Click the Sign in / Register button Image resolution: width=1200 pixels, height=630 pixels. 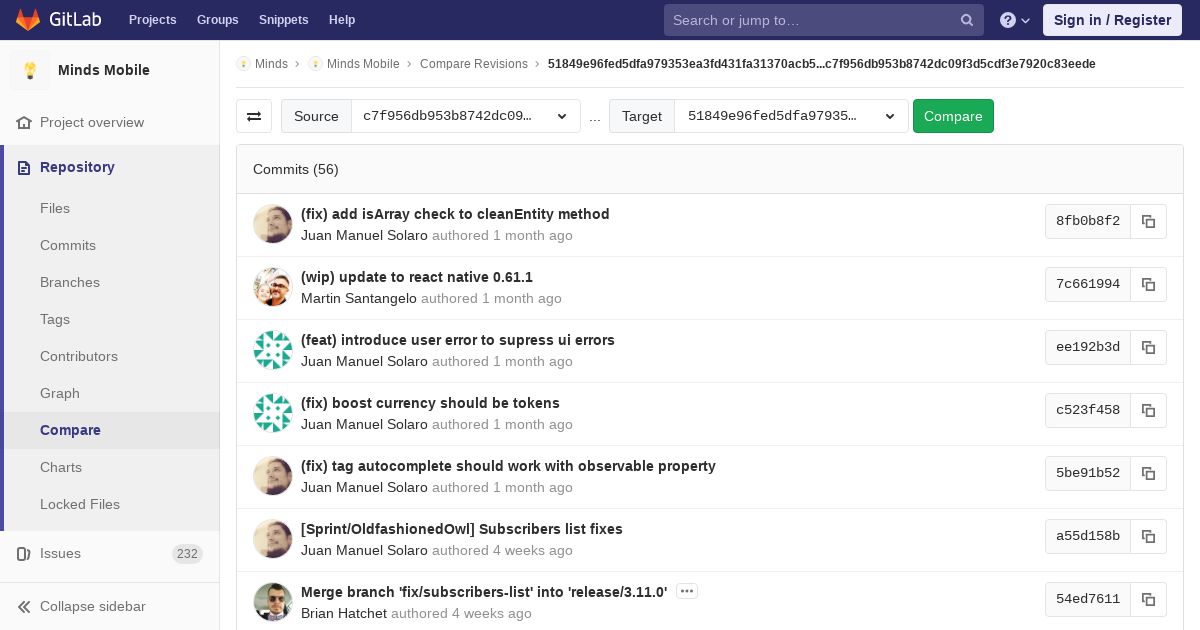point(1112,20)
